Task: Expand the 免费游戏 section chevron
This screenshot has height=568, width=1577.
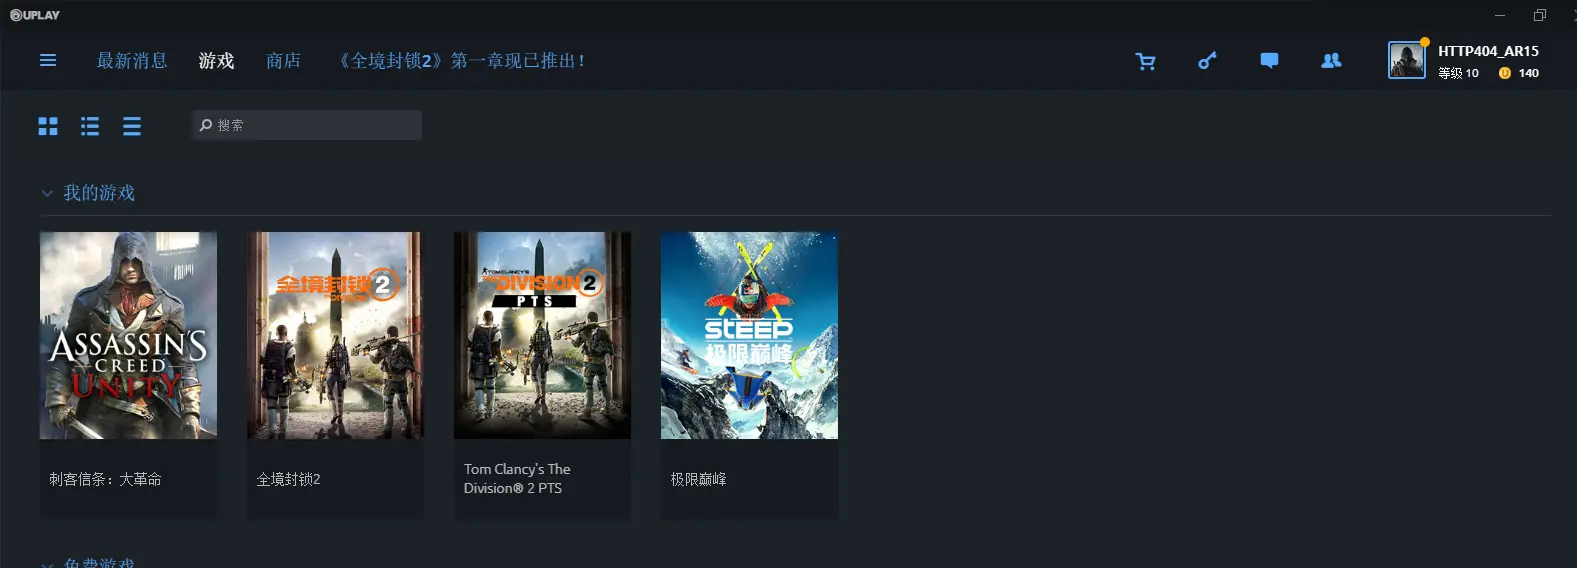Action: tap(47, 564)
